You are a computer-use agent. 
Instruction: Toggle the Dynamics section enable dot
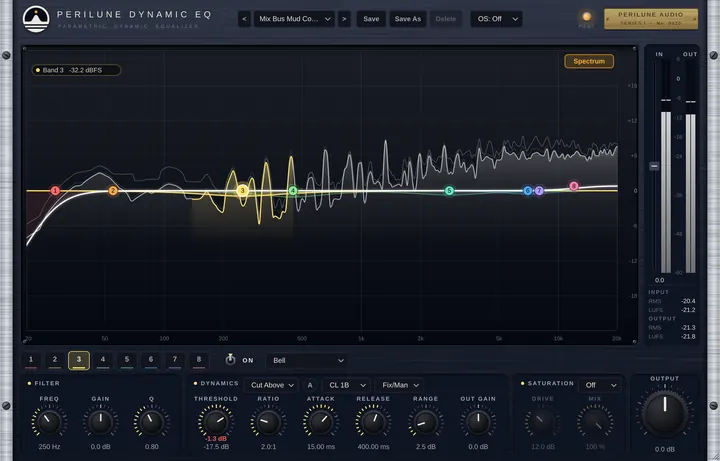[195, 383]
